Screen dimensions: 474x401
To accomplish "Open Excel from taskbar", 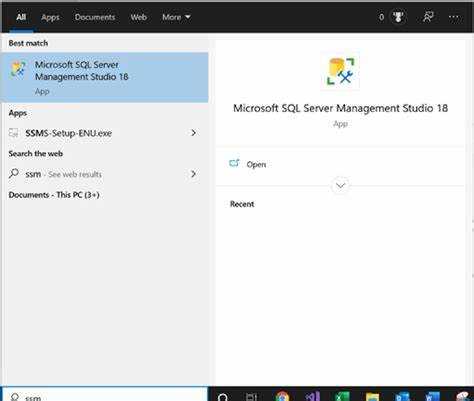I will [x=342, y=396].
